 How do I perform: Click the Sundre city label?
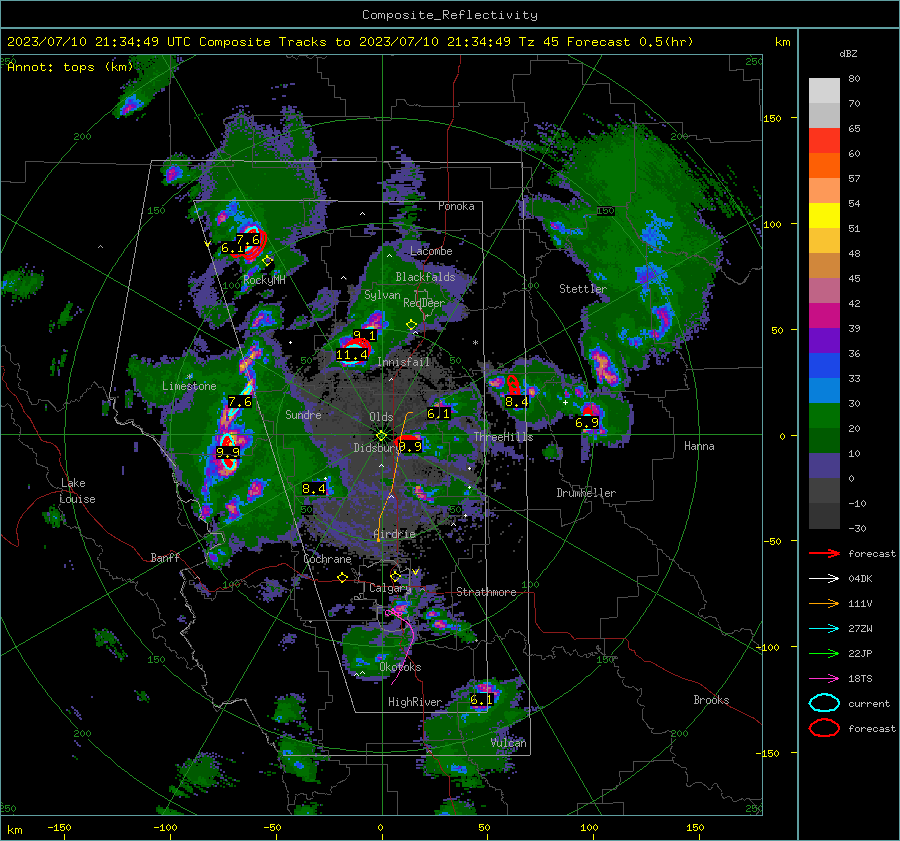point(303,415)
